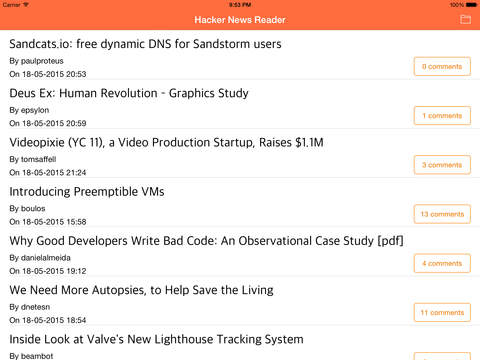Tap the status bar clock

pos(240,5)
